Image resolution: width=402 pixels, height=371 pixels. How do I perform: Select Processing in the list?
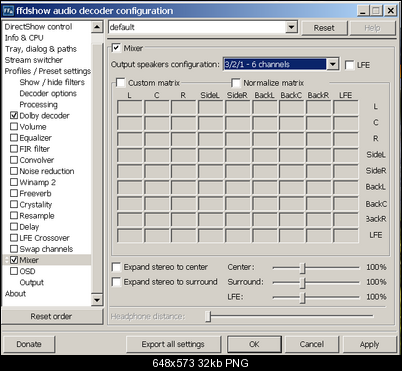pyautogui.click(x=38, y=104)
